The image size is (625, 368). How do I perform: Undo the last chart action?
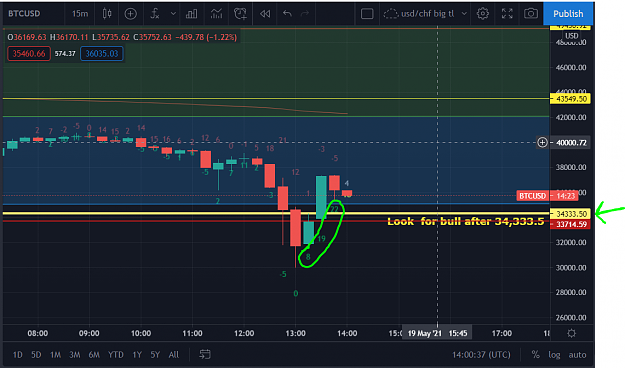pos(287,14)
